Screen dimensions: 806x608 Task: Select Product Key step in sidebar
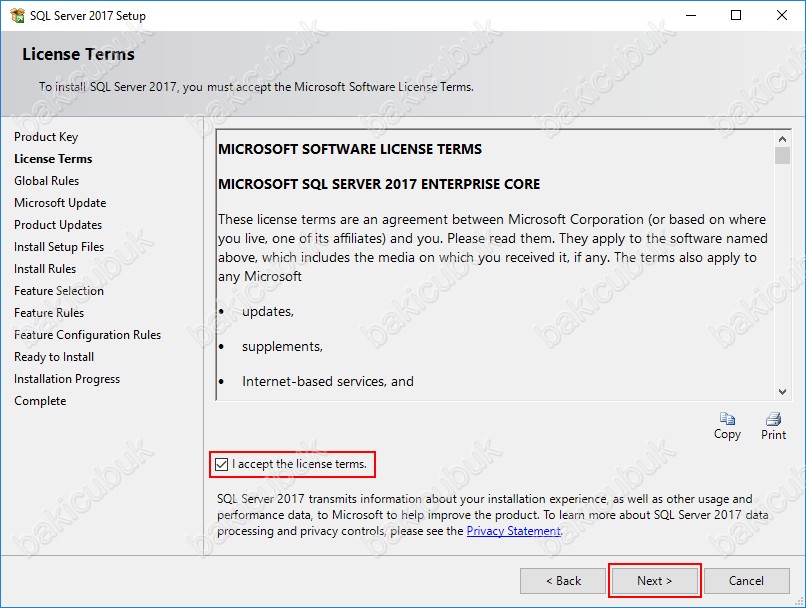(x=46, y=137)
